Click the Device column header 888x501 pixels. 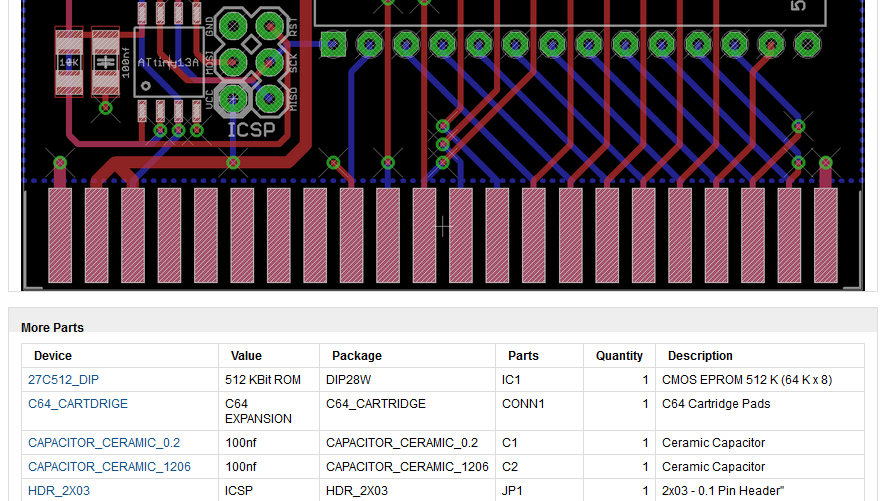(x=53, y=356)
